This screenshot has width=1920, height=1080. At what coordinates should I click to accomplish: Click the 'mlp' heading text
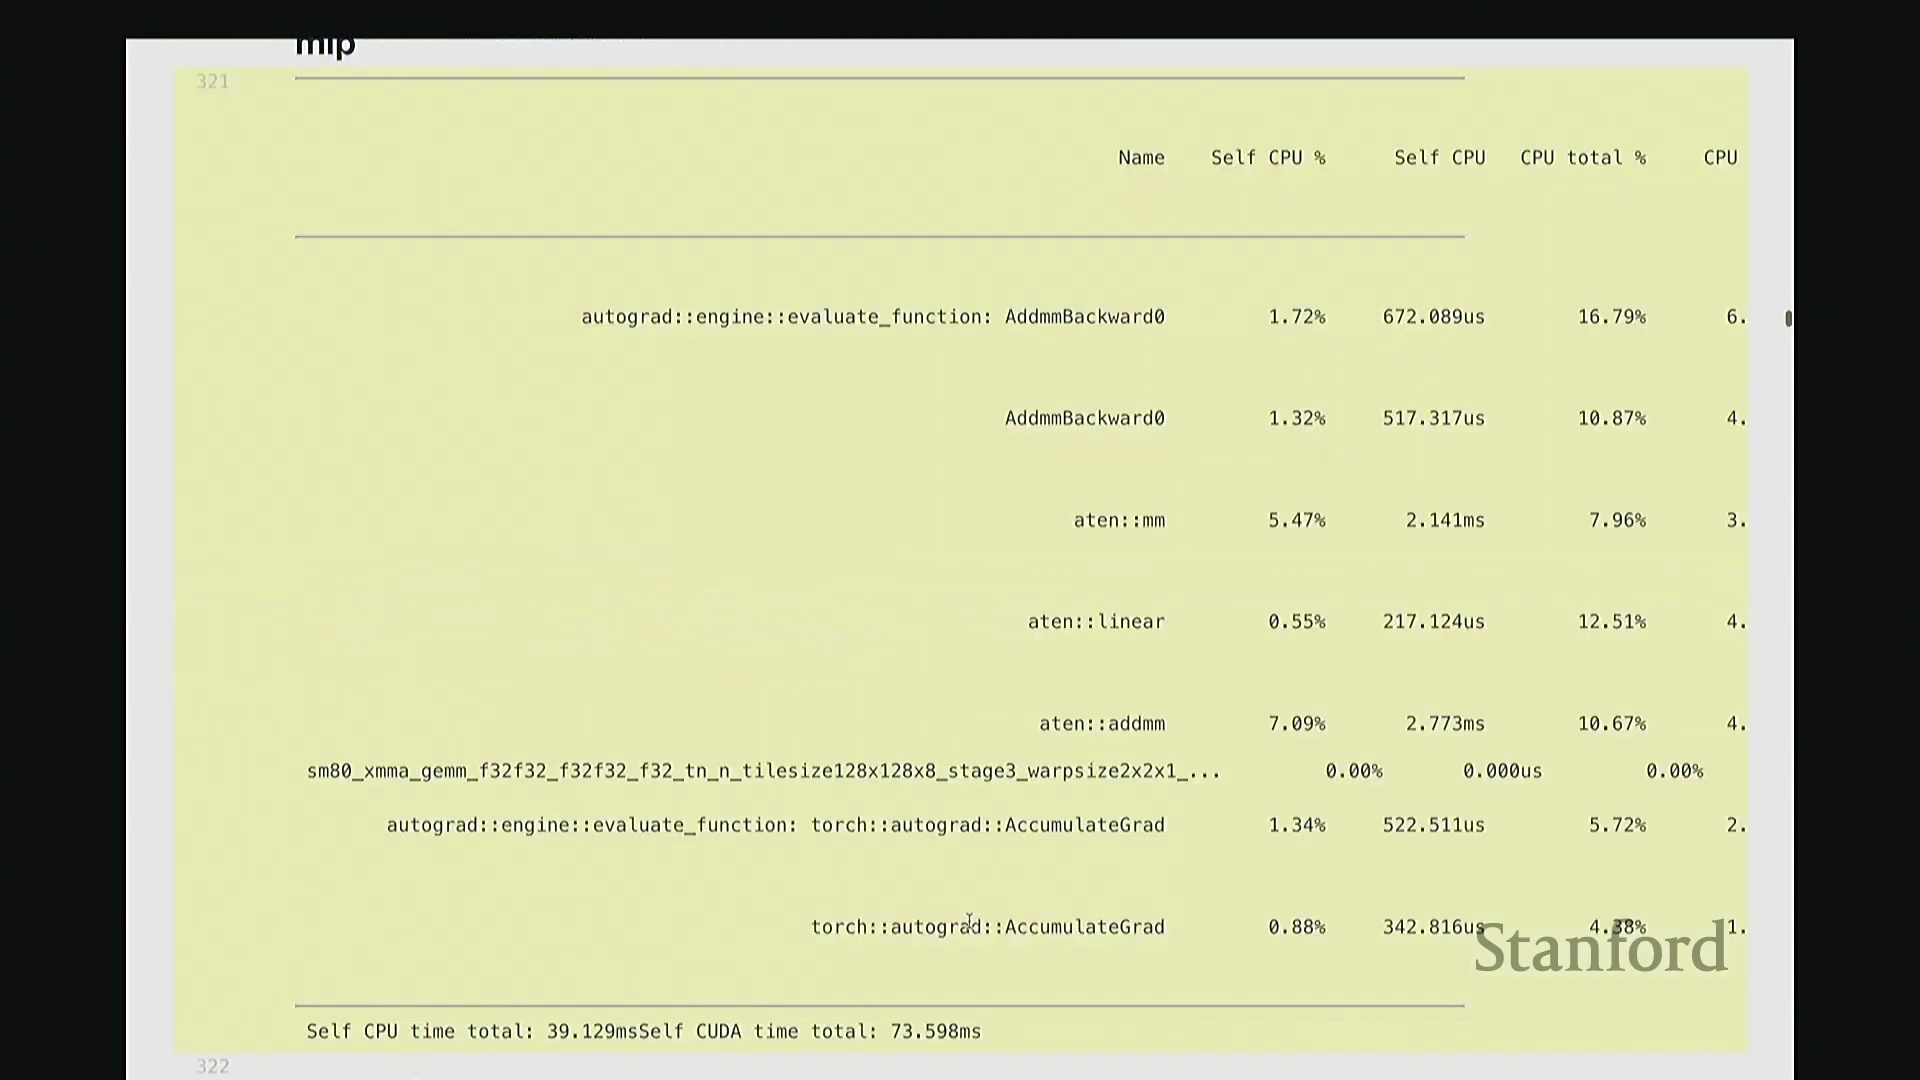pos(325,45)
